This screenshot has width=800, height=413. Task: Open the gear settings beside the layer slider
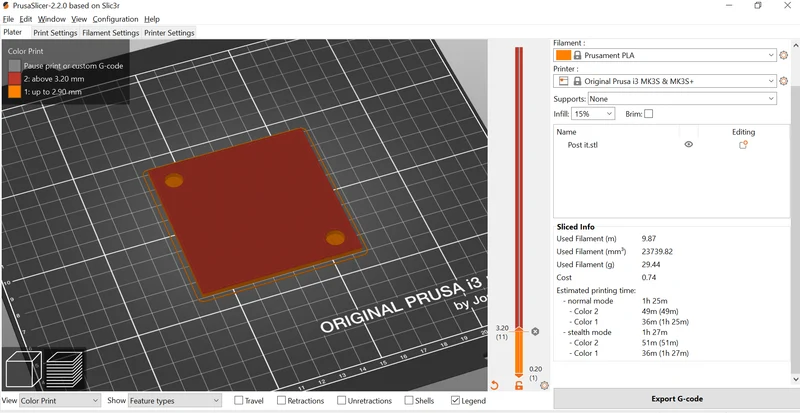click(544, 385)
